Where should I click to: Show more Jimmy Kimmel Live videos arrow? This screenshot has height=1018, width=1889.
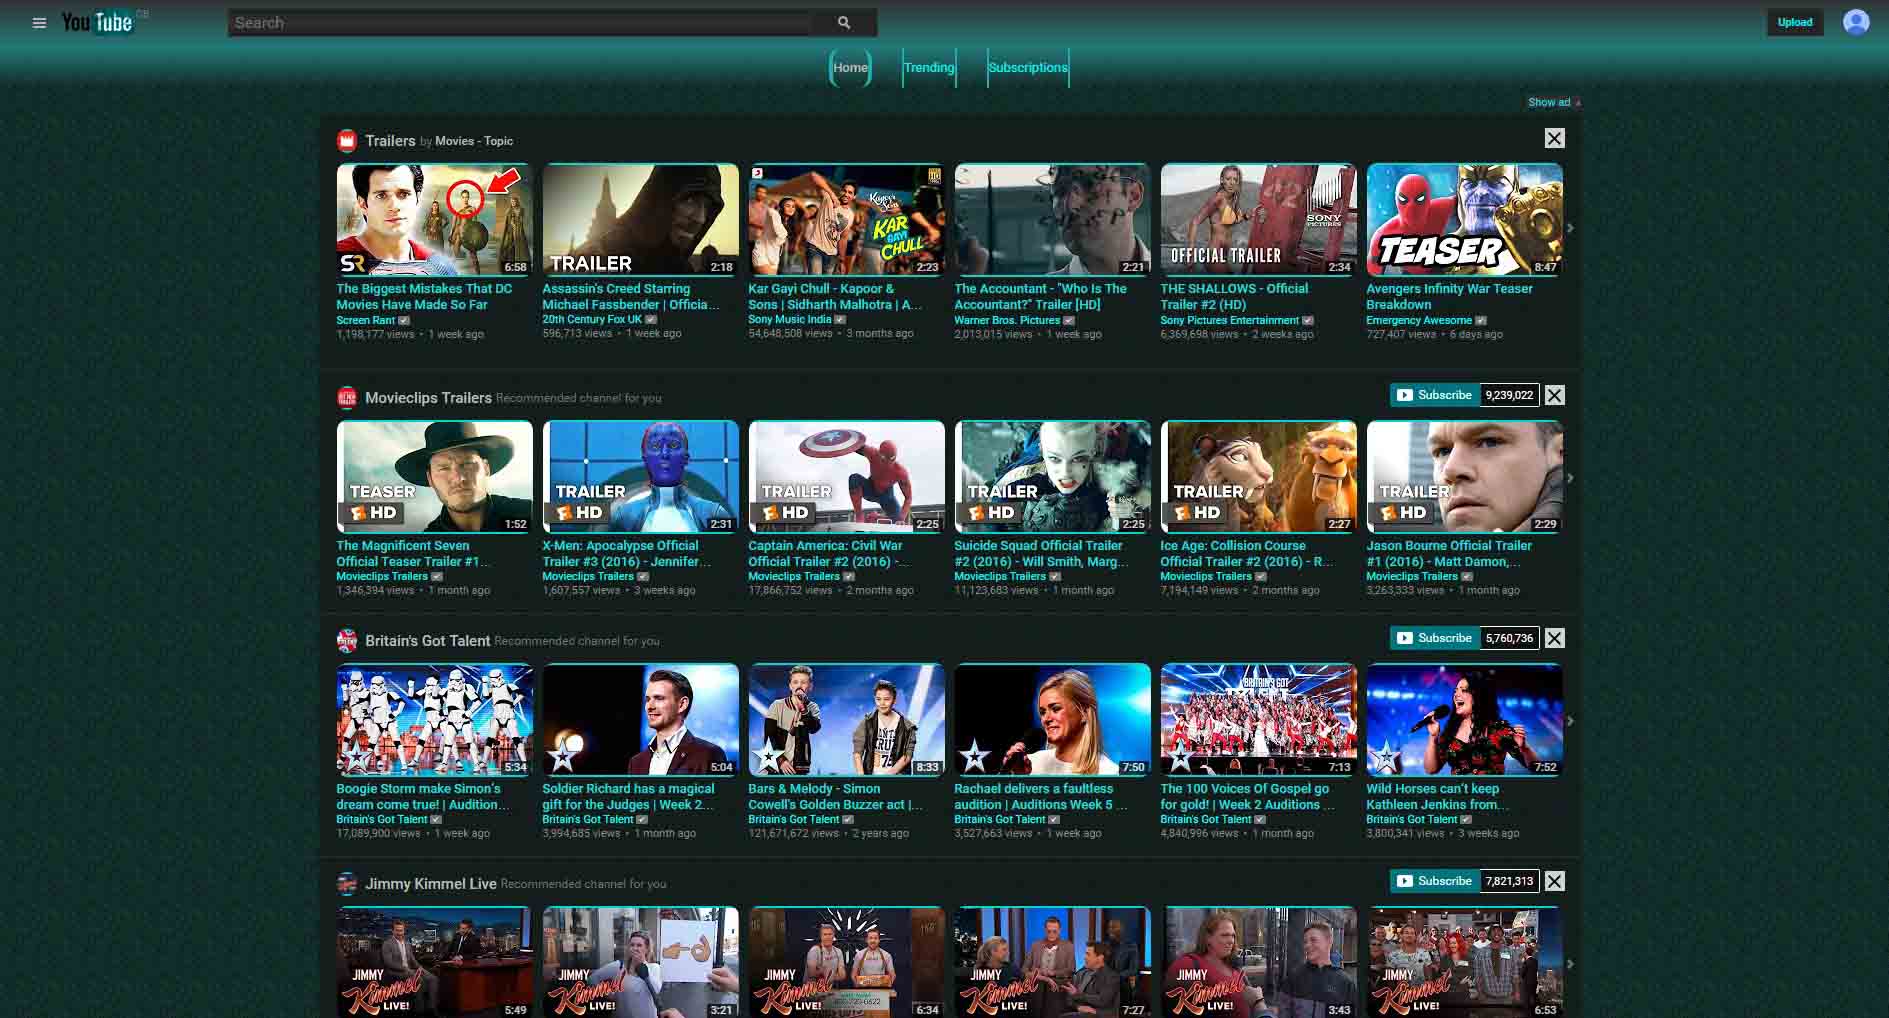click(1570, 964)
